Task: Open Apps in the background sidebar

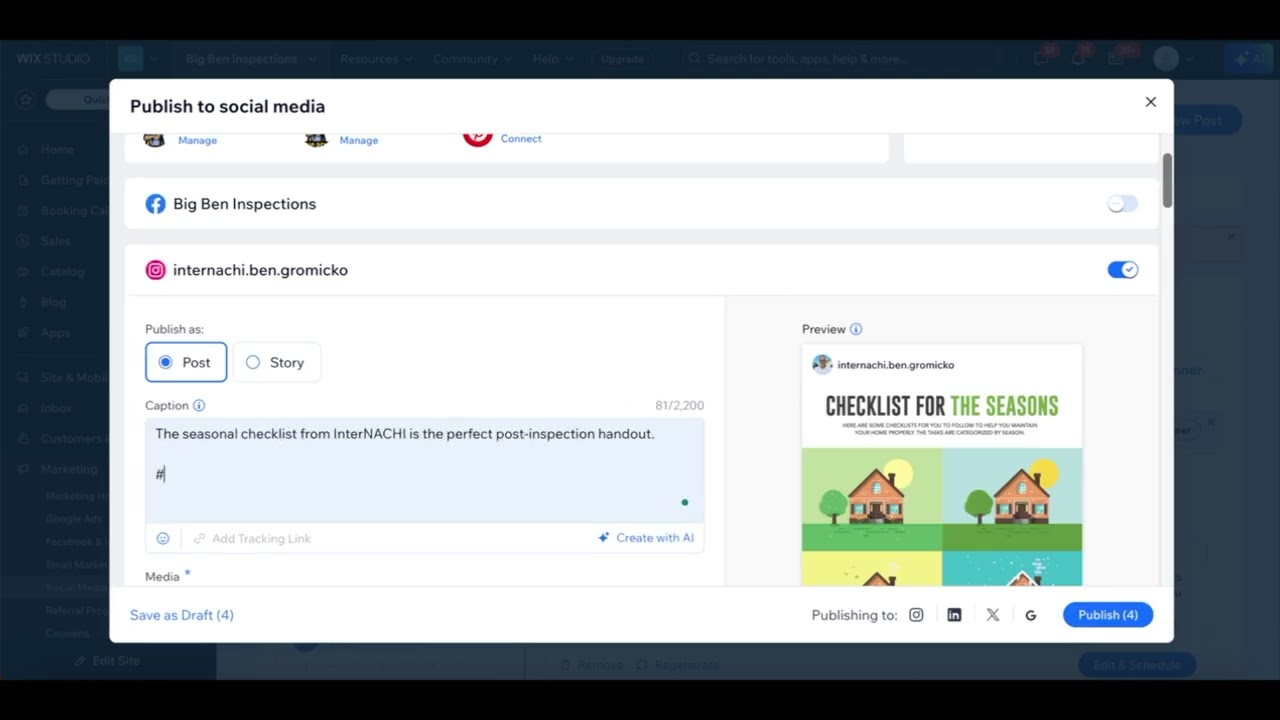Action: (x=55, y=333)
